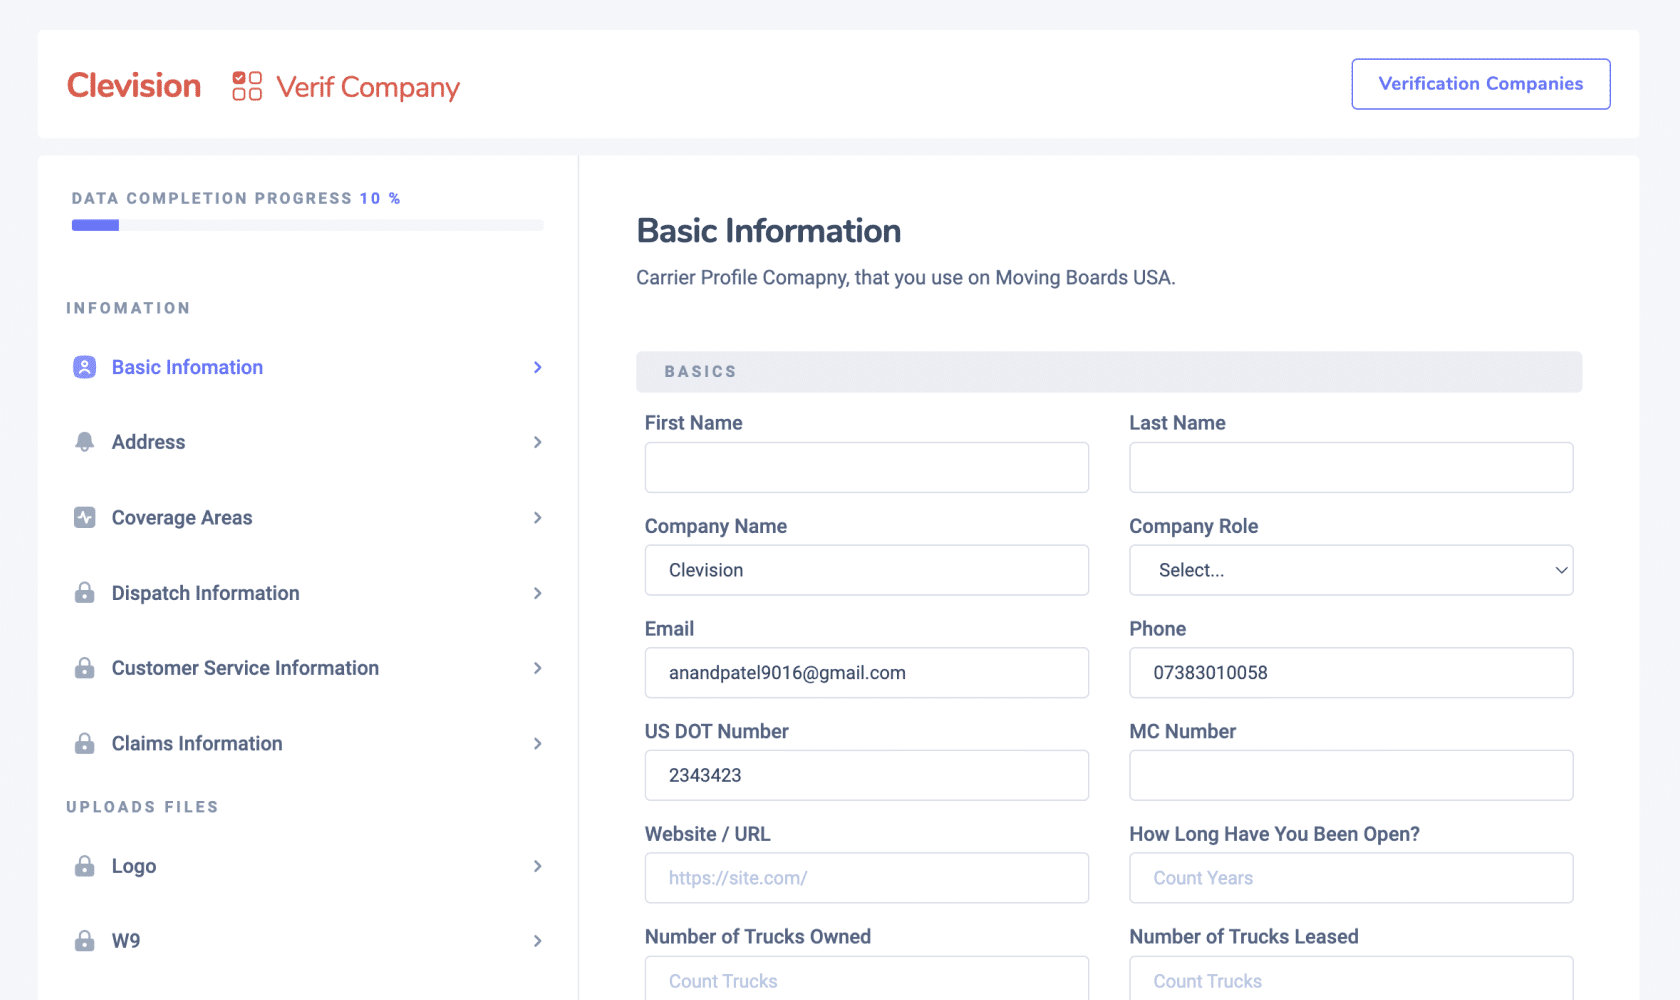Viewport: 1680px width, 1000px height.
Task: Click the Verification Companies button
Action: [x=1481, y=84]
